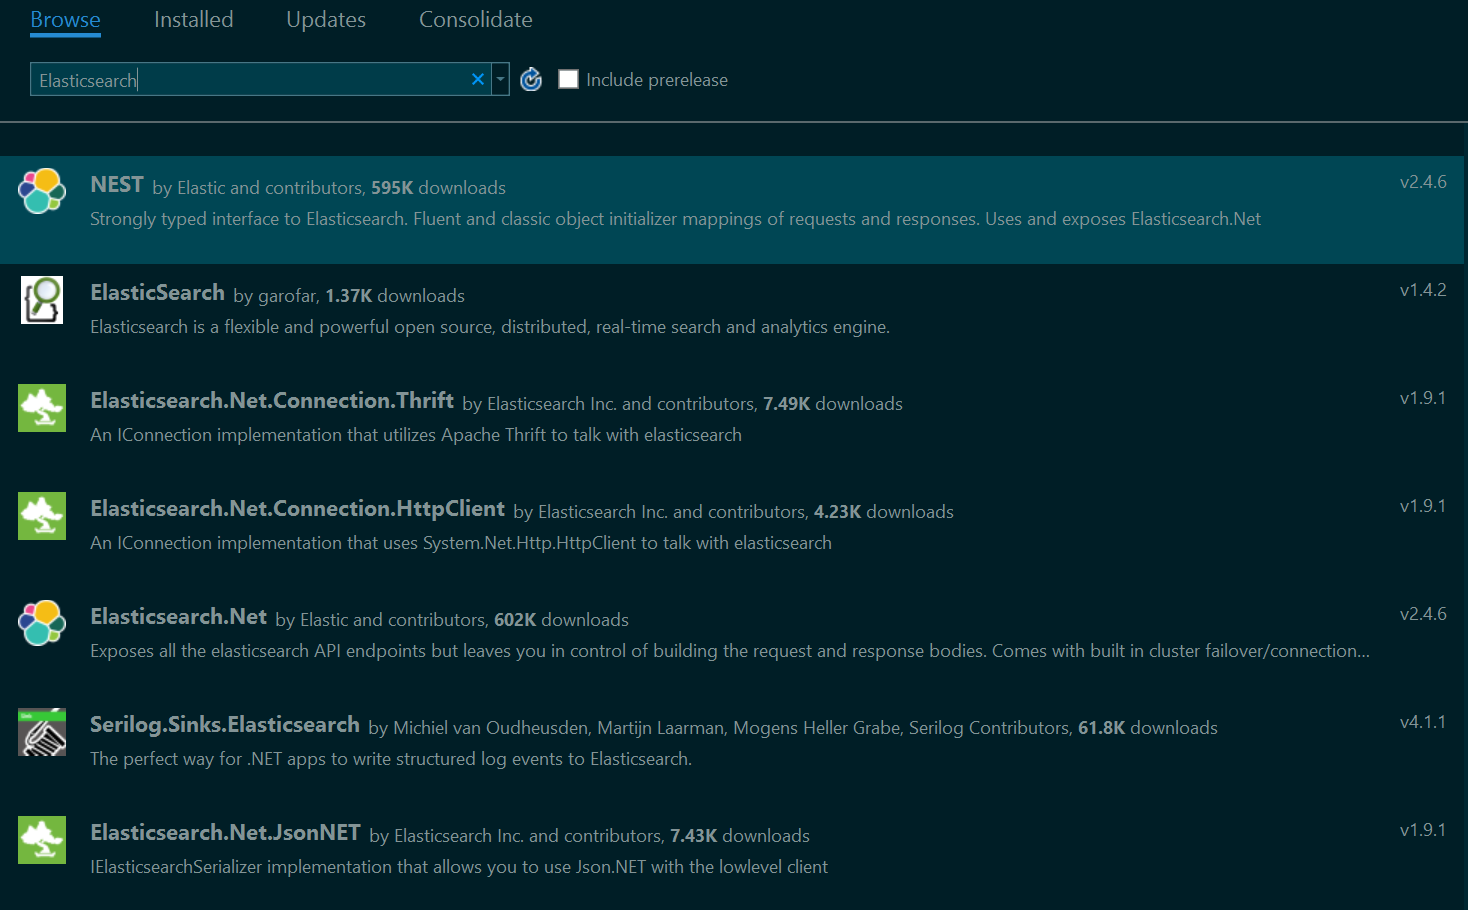Image resolution: width=1468 pixels, height=910 pixels.
Task: Click description mentioning Apache Thrift
Action: click(x=416, y=435)
